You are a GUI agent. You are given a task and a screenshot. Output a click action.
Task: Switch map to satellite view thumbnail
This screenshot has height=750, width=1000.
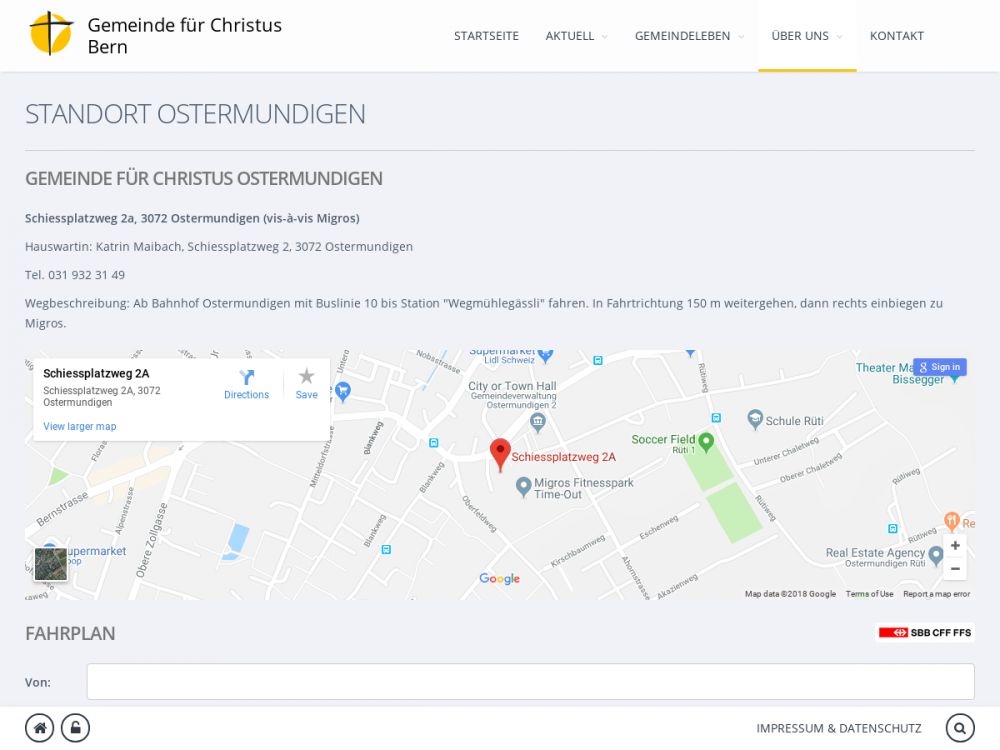[x=50, y=564]
